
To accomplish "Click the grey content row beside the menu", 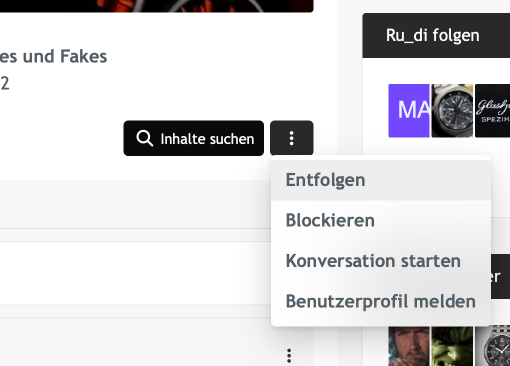I will coord(135,204).
